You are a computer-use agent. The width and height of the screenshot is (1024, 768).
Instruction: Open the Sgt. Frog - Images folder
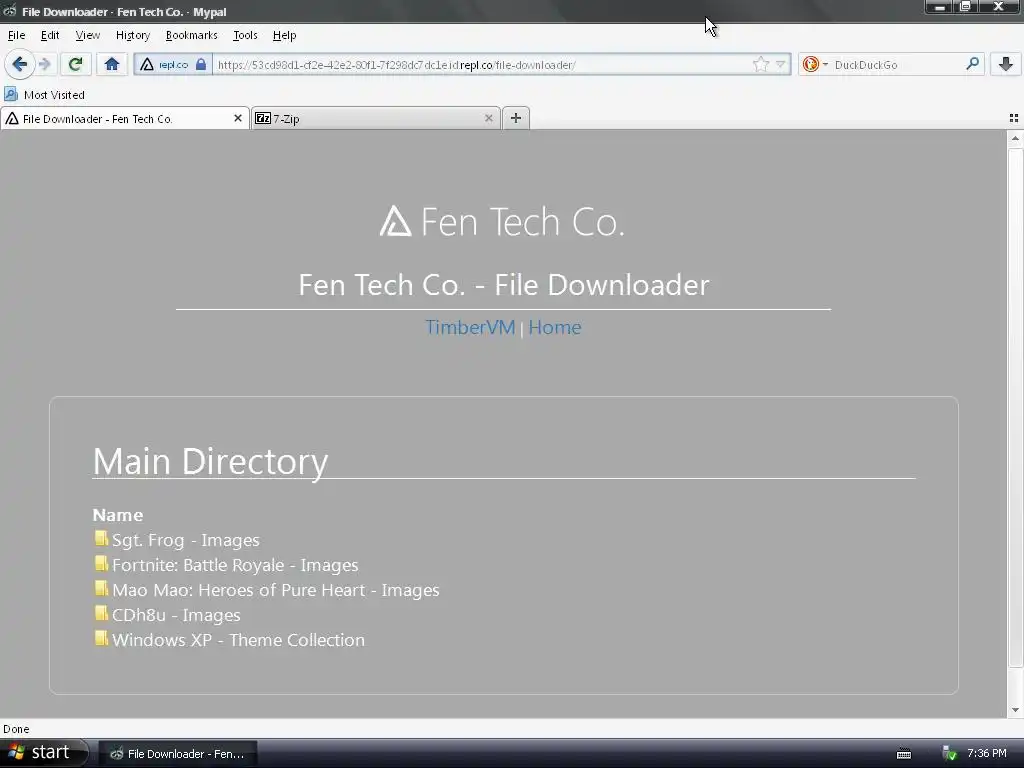click(x=185, y=540)
